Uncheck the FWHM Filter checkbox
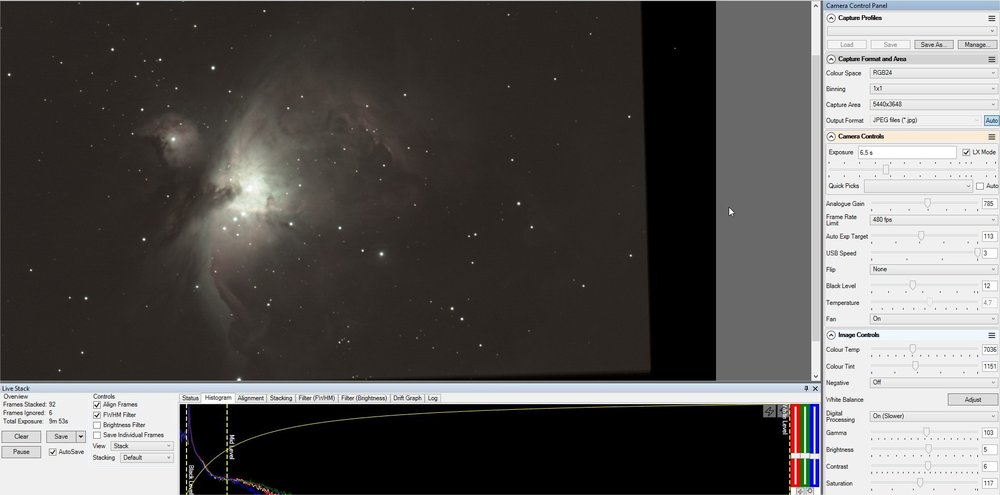1000x495 pixels. (x=97, y=415)
